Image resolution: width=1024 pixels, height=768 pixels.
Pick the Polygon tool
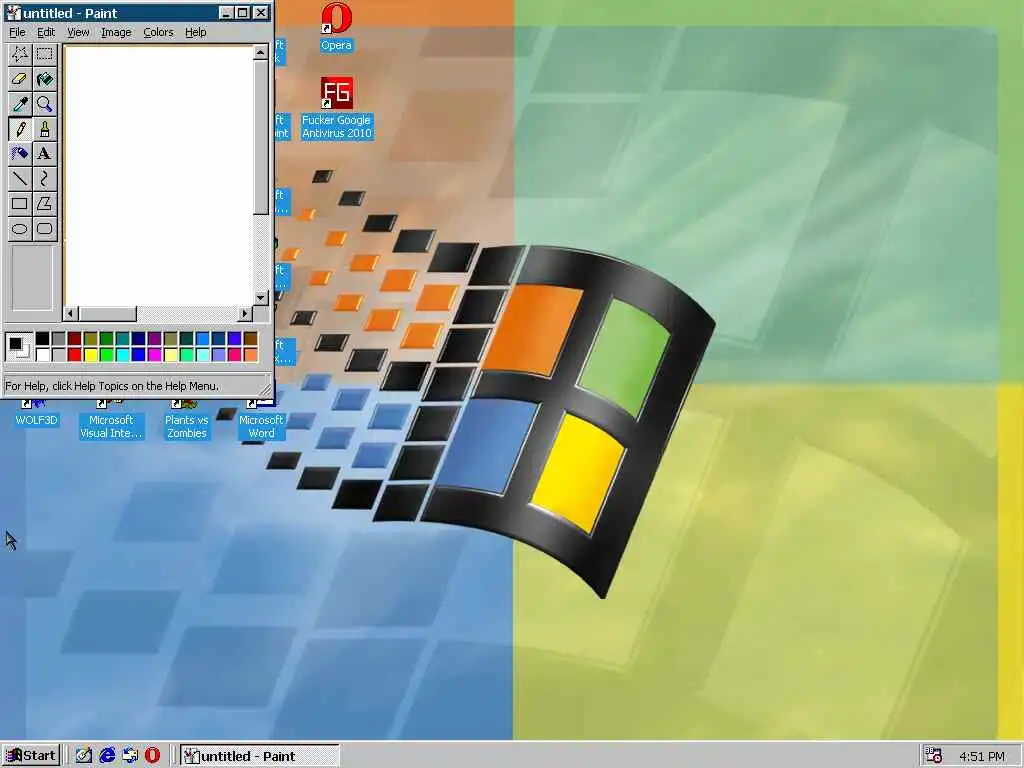click(44, 203)
